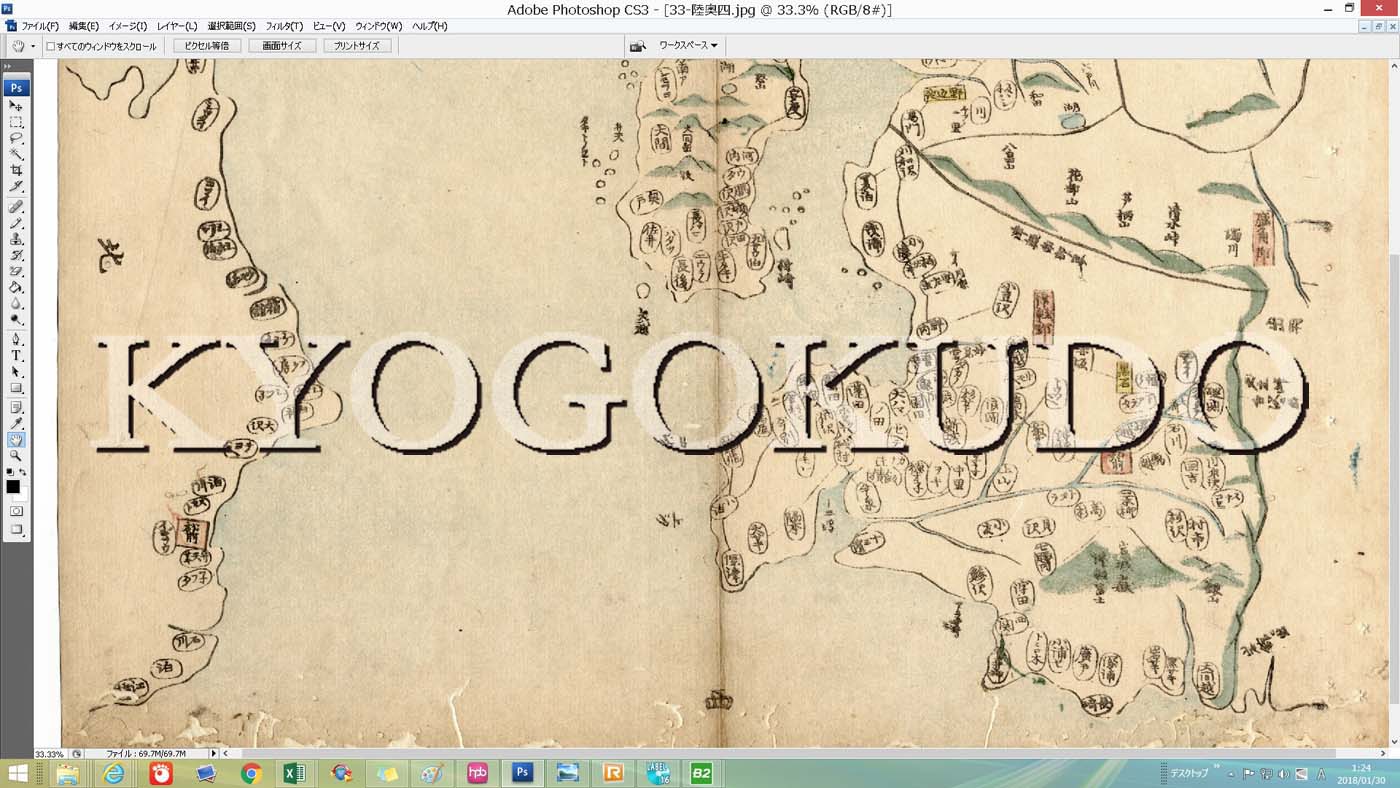The image size is (1400, 788).
Task: Open the レイヤー(L) menu
Action: coord(177,26)
